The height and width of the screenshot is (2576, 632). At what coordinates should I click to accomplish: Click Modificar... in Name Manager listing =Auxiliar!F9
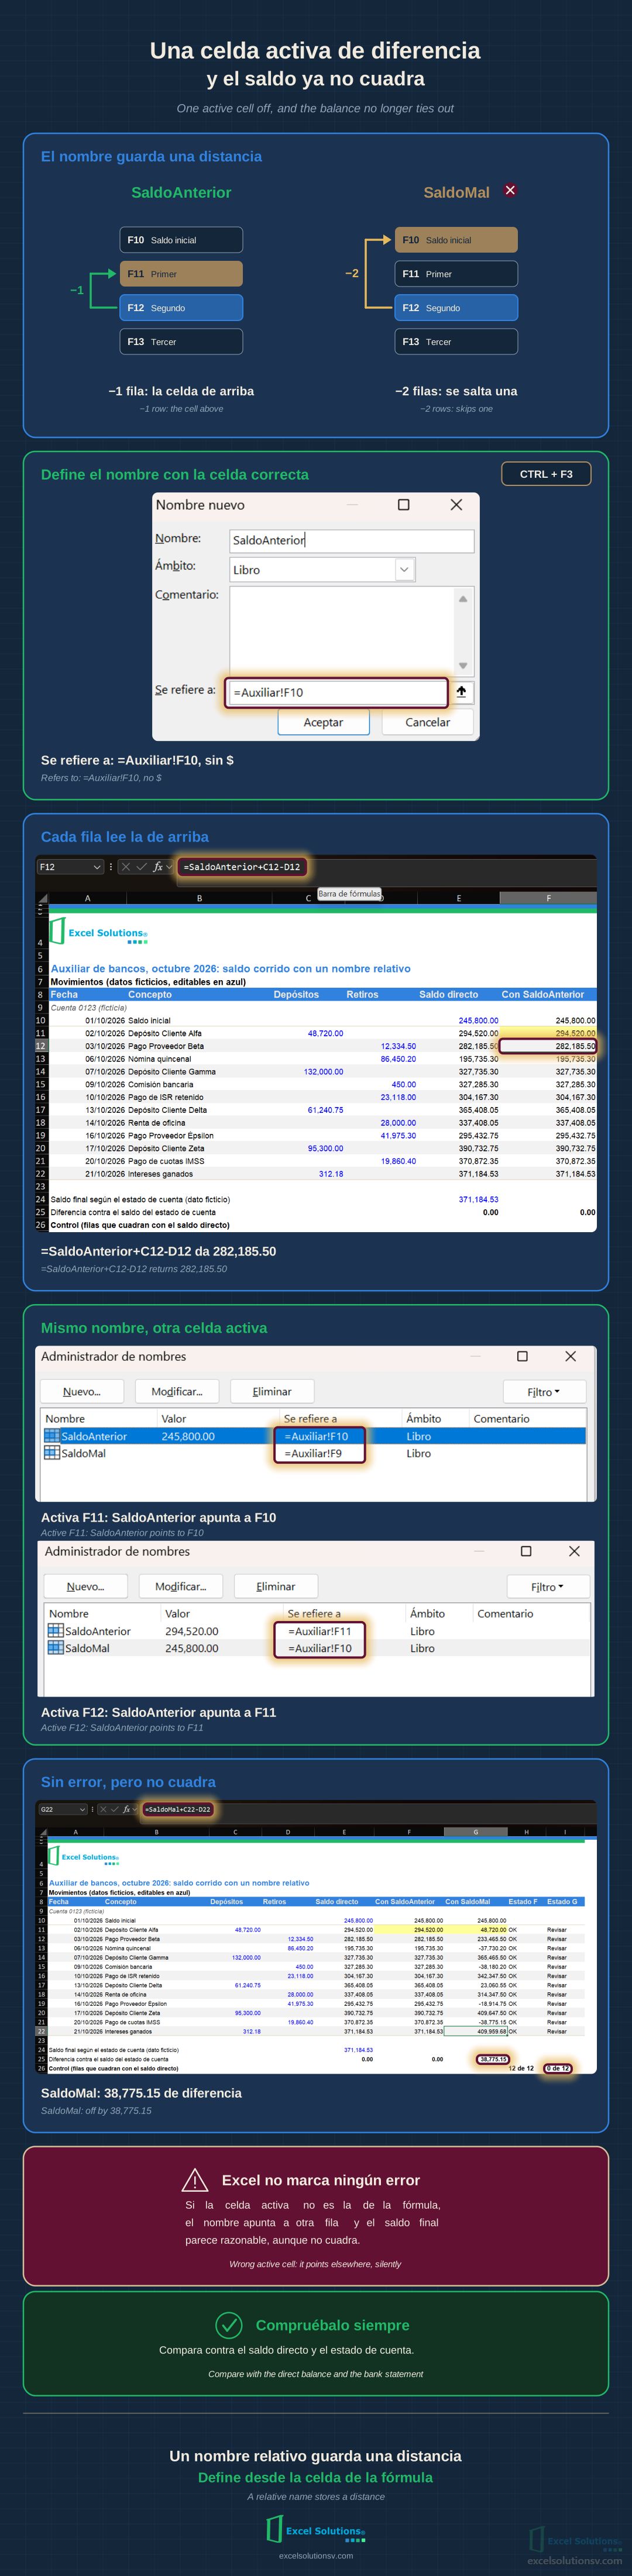tap(177, 1391)
